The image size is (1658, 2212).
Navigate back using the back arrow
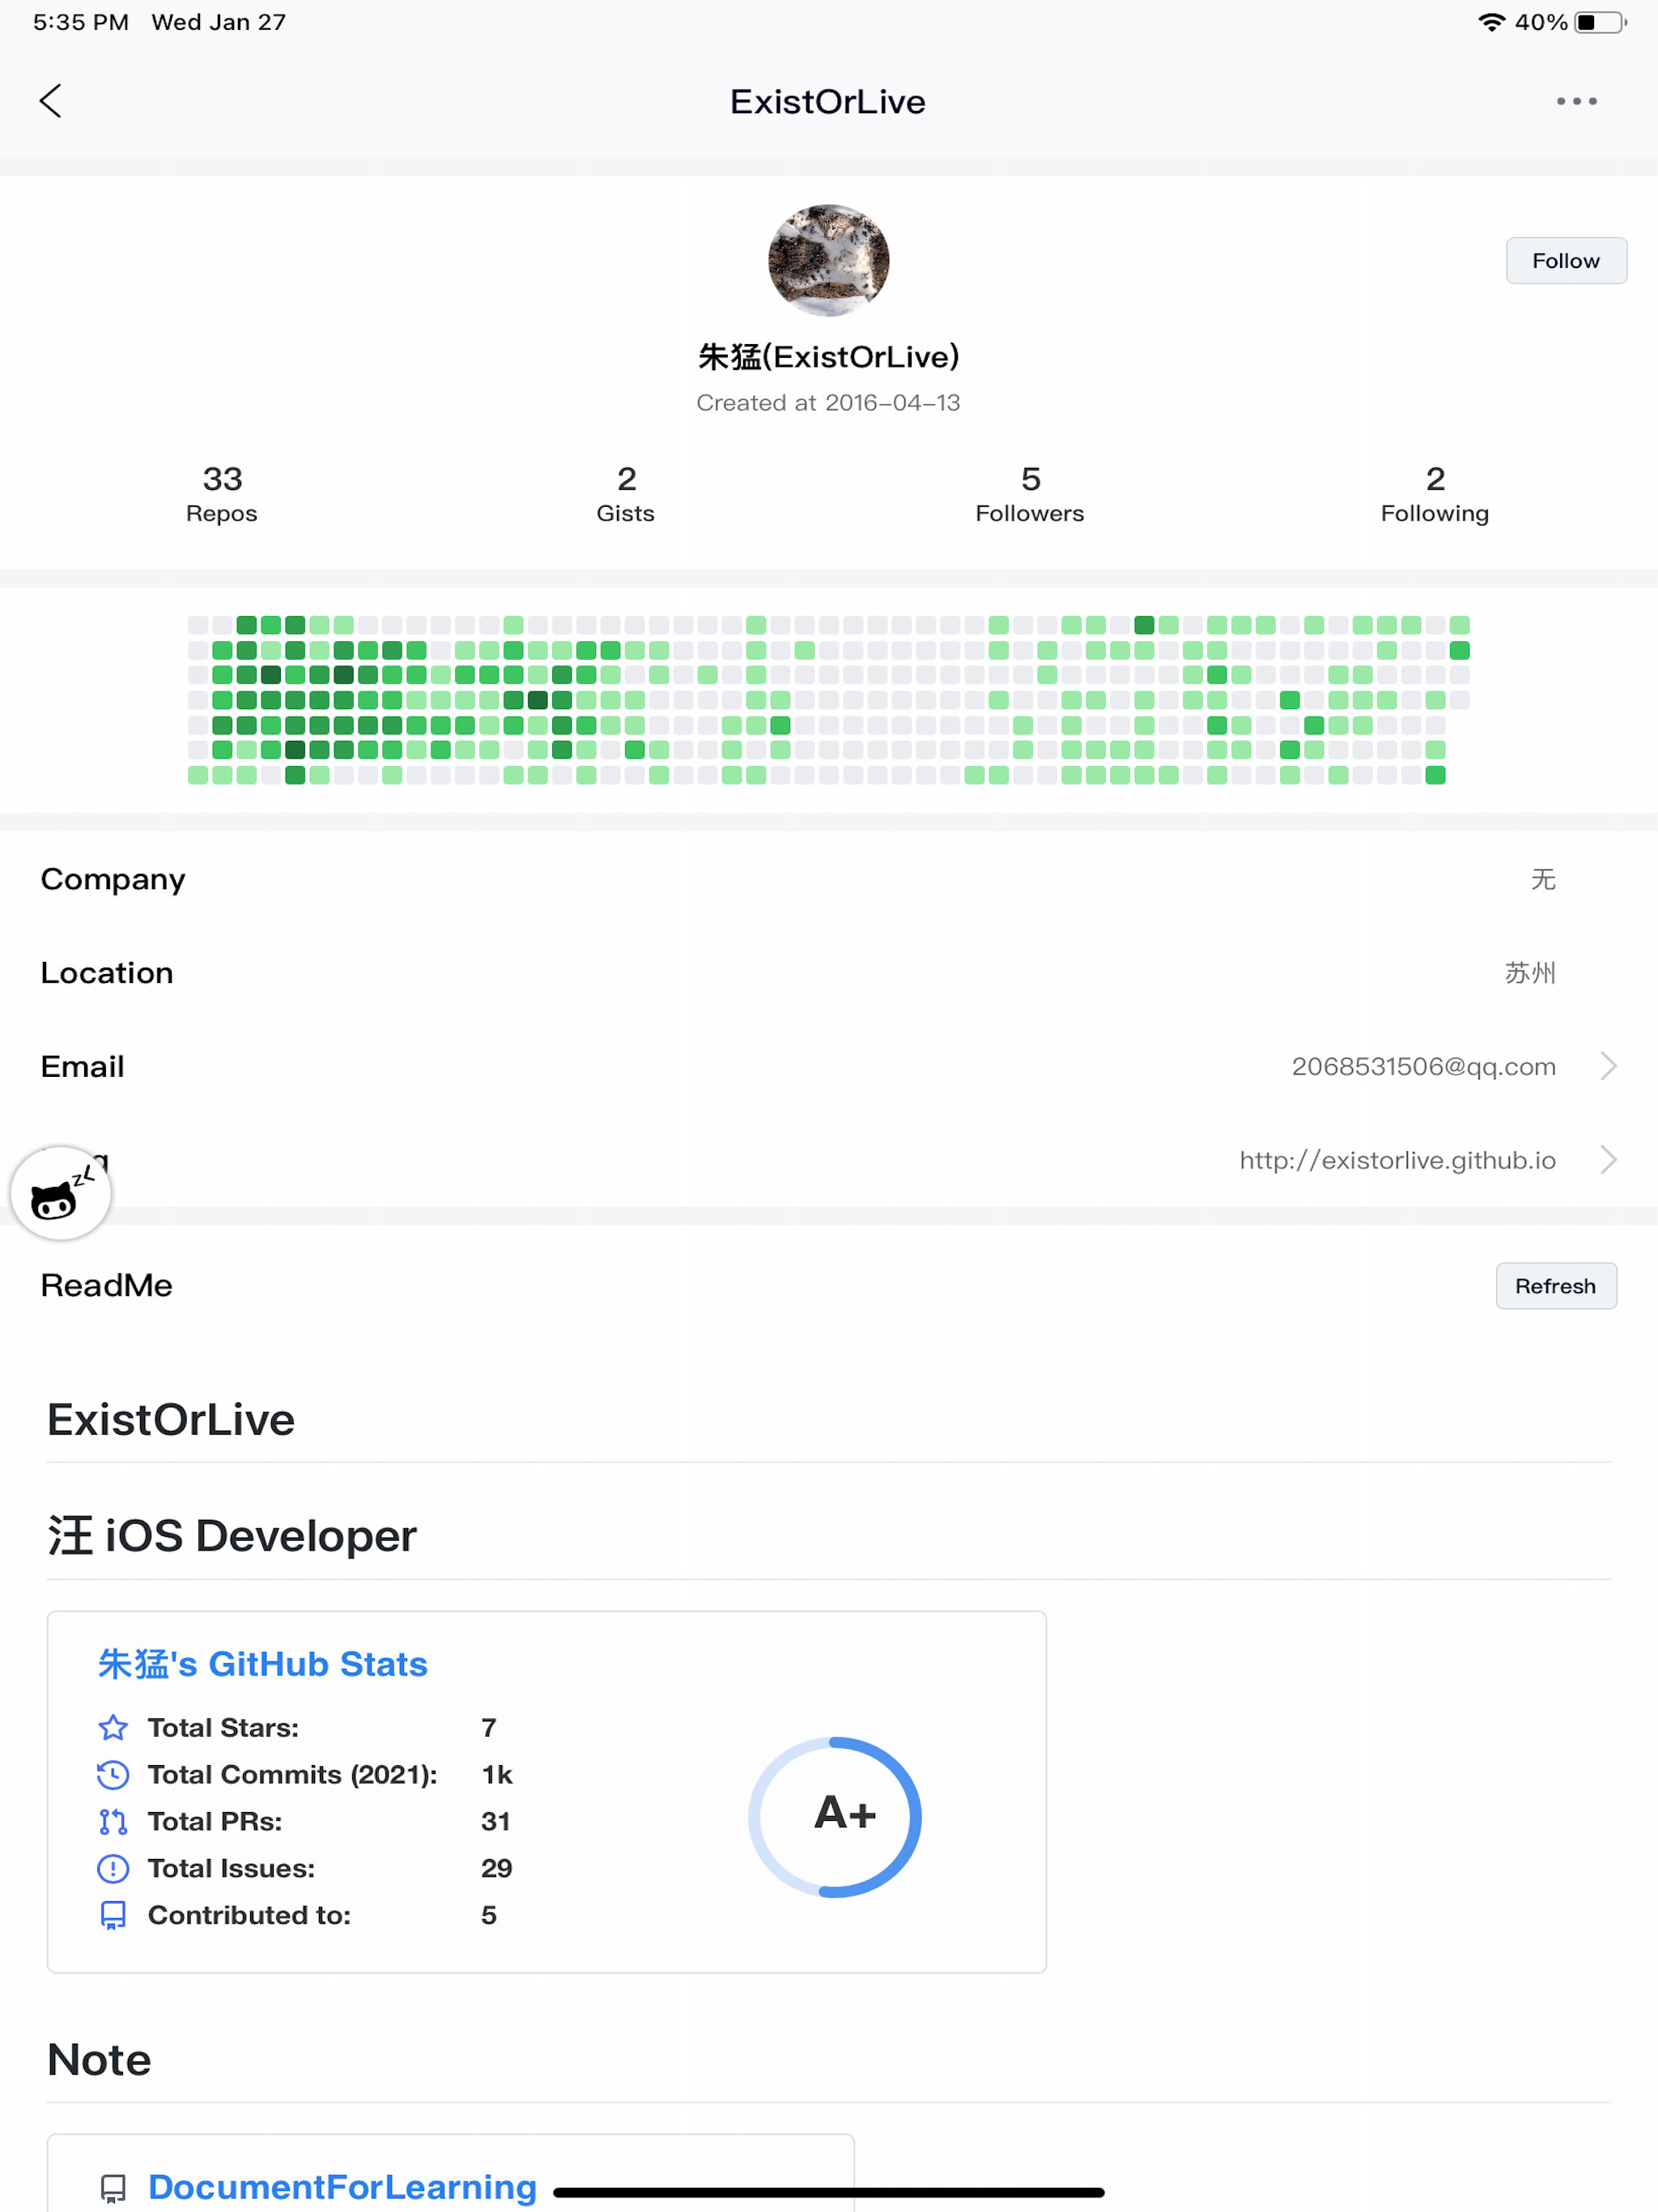tap(52, 101)
